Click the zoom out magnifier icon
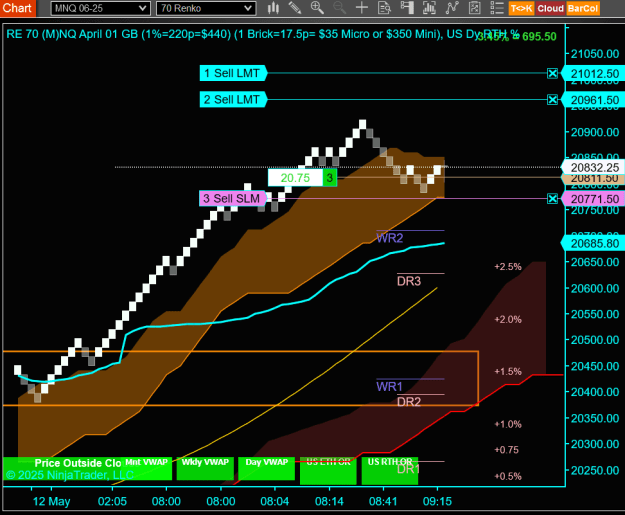The height and width of the screenshot is (515, 625). 340,8
